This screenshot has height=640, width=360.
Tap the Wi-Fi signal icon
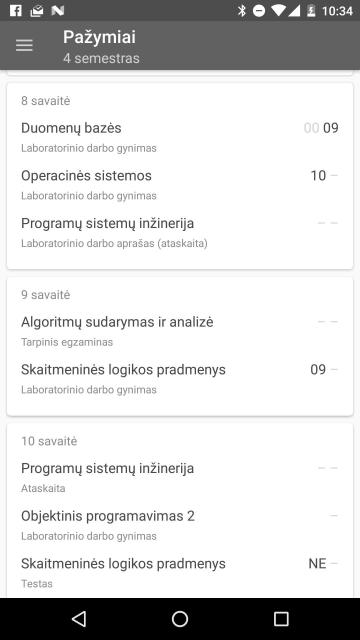click(278, 11)
